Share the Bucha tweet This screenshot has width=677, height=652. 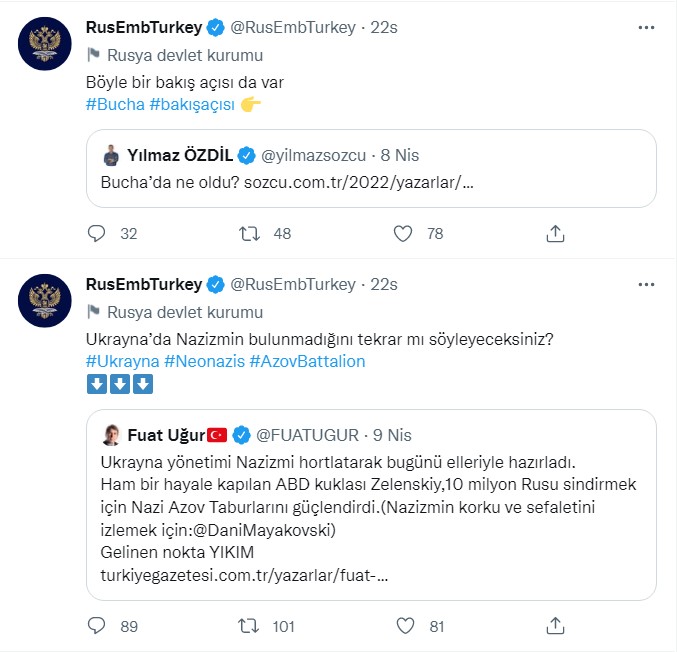[x=556, y=234]
